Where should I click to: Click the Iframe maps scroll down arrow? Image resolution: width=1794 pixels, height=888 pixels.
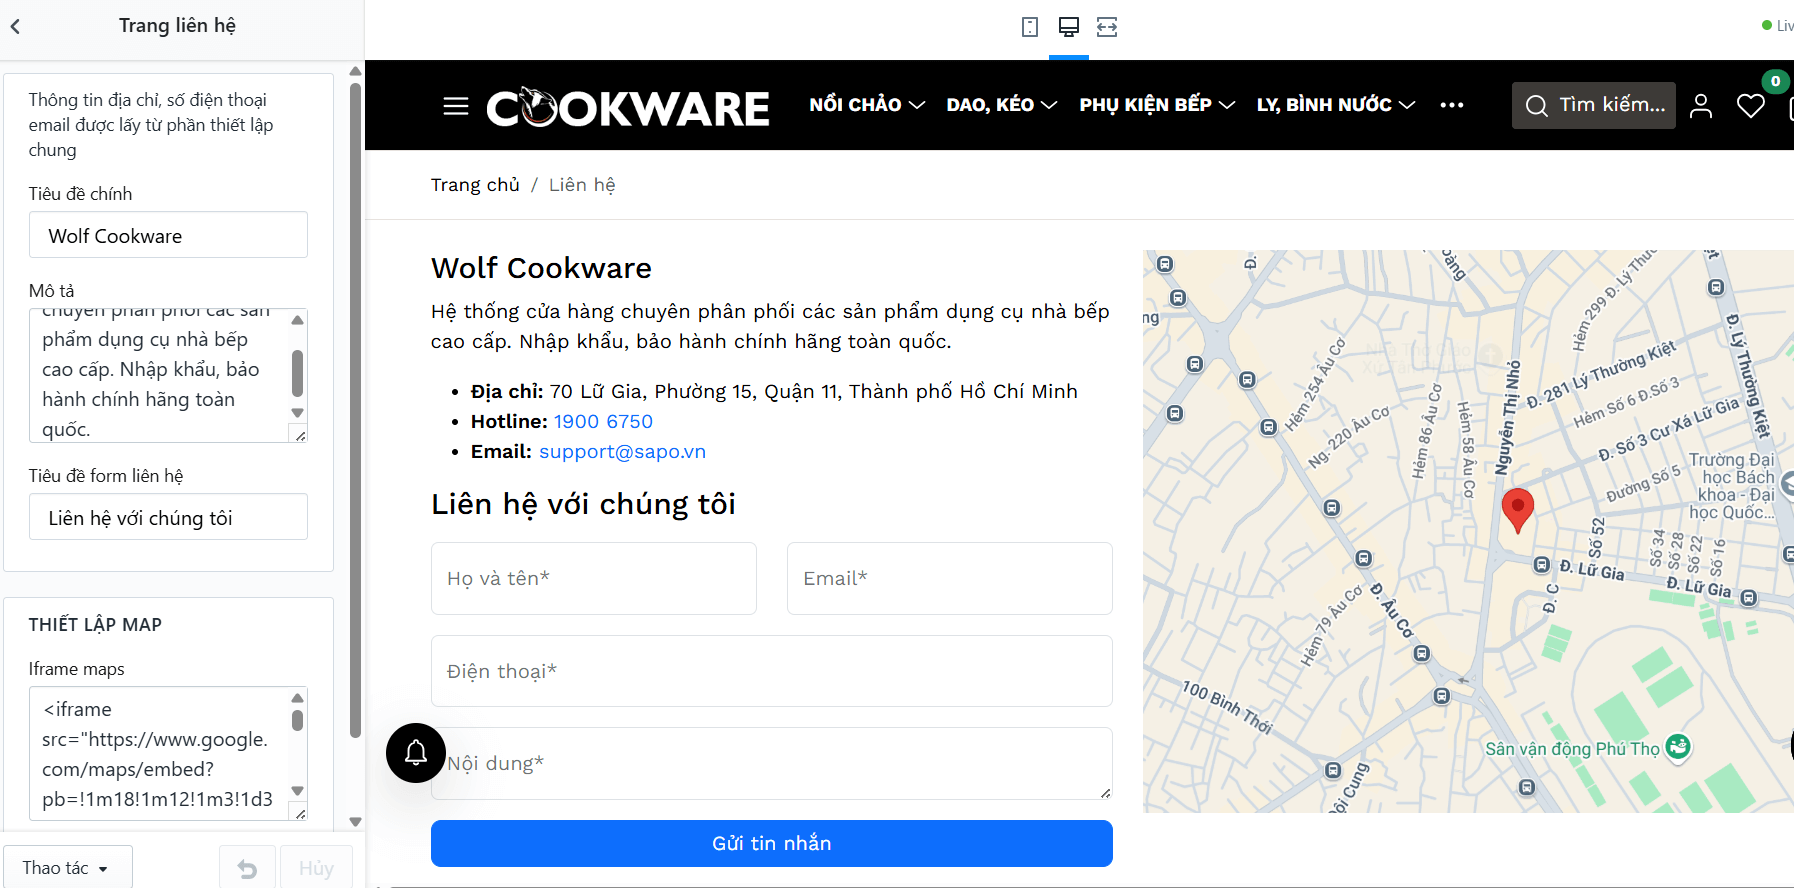(x=297, y=790)
